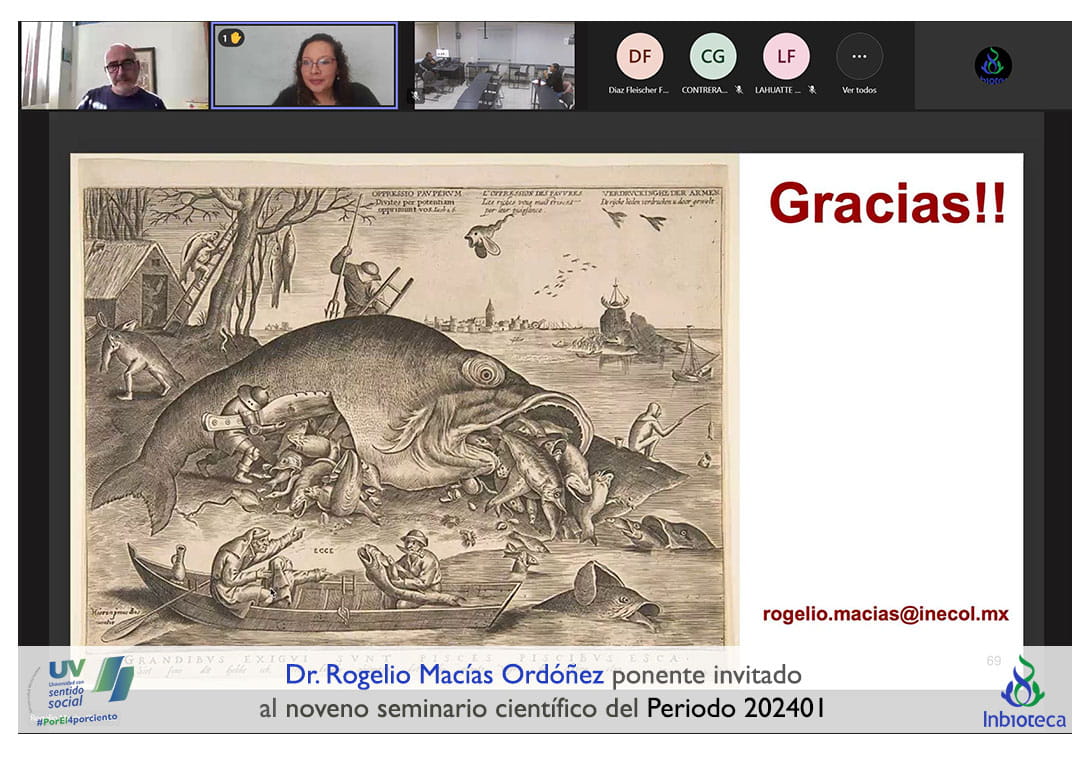Select the classroom camera video tile
This screenshot has width=1090, height=760.
point(494,66)
